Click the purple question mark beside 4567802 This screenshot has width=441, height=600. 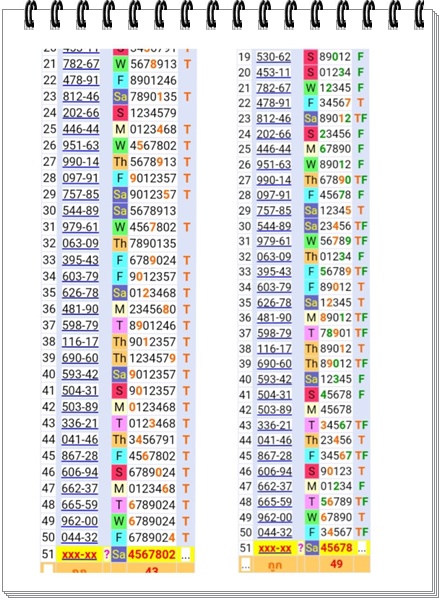pyautogui.click(x=107, y=554)
